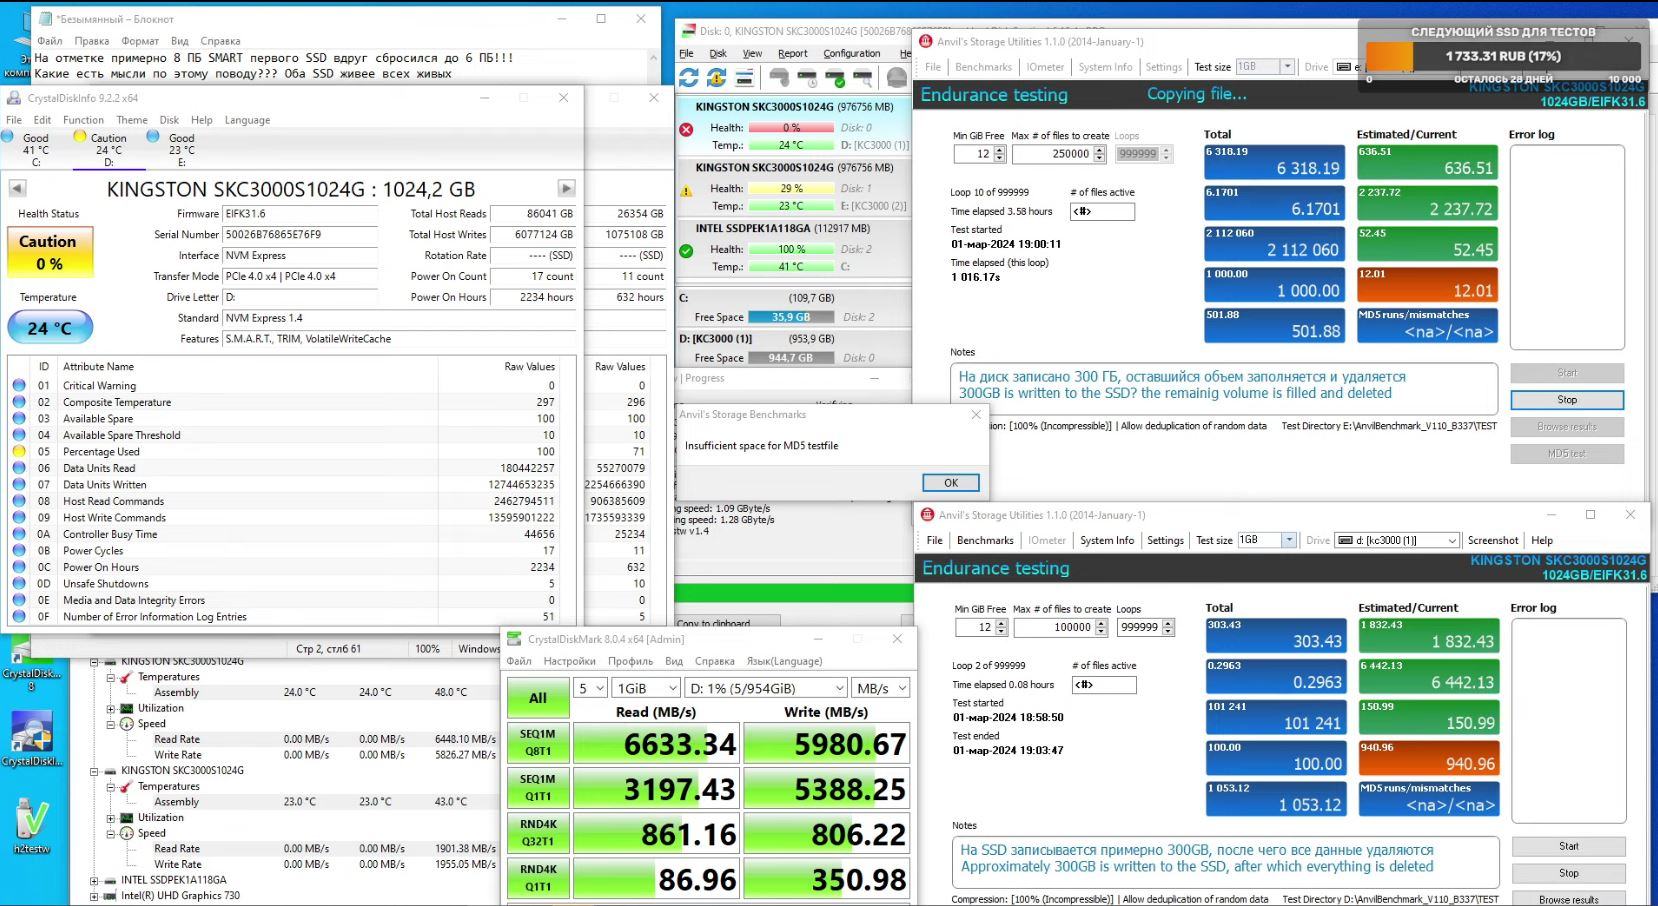Click the orange donation progress bar showing 1733.31 RUB
The height and width of the screenshot is (906, 1658).
point(1502,56)
